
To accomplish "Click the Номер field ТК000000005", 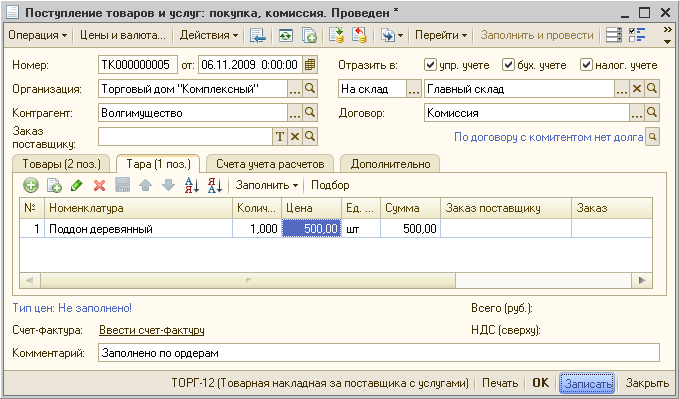I will tap(138, 65).
